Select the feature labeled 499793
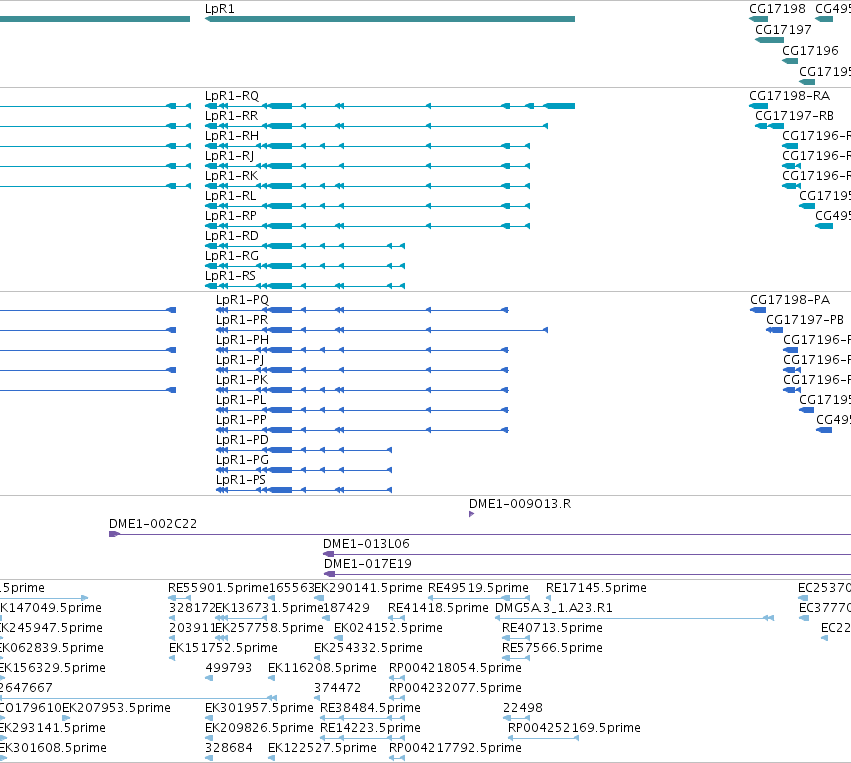 tap(228, 668)
